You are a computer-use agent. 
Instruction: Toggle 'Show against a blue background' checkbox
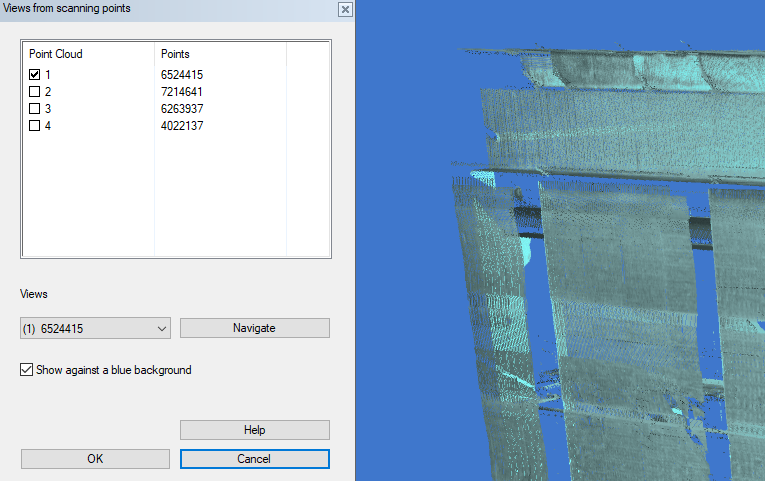coord(27,370)
